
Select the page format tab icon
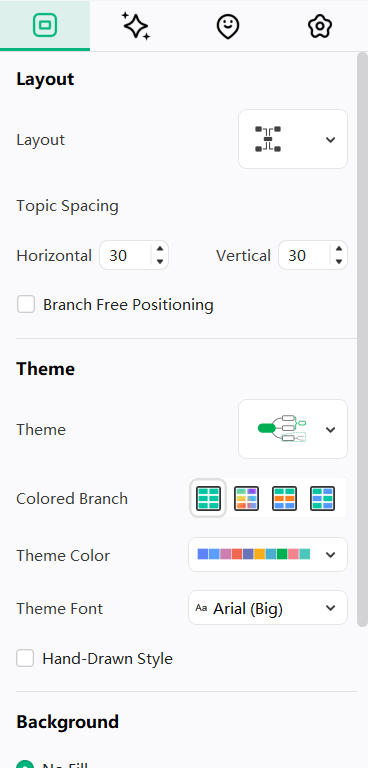pyautogui.click(x=45, y=25)
